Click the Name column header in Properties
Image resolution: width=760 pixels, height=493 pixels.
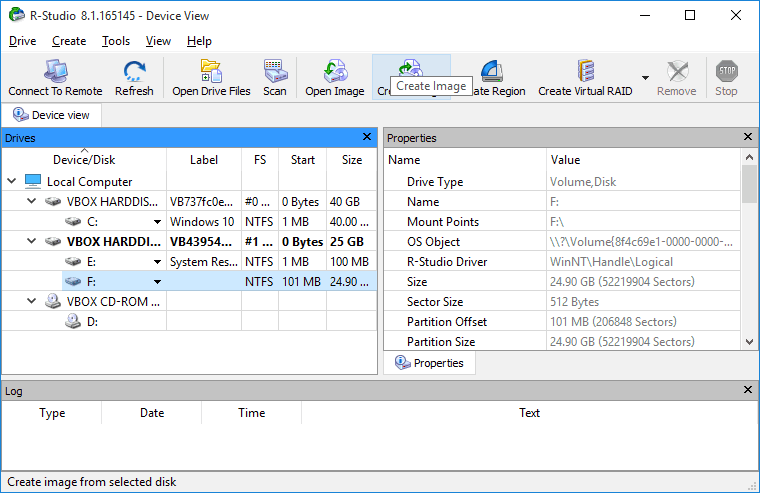point(465,159)
